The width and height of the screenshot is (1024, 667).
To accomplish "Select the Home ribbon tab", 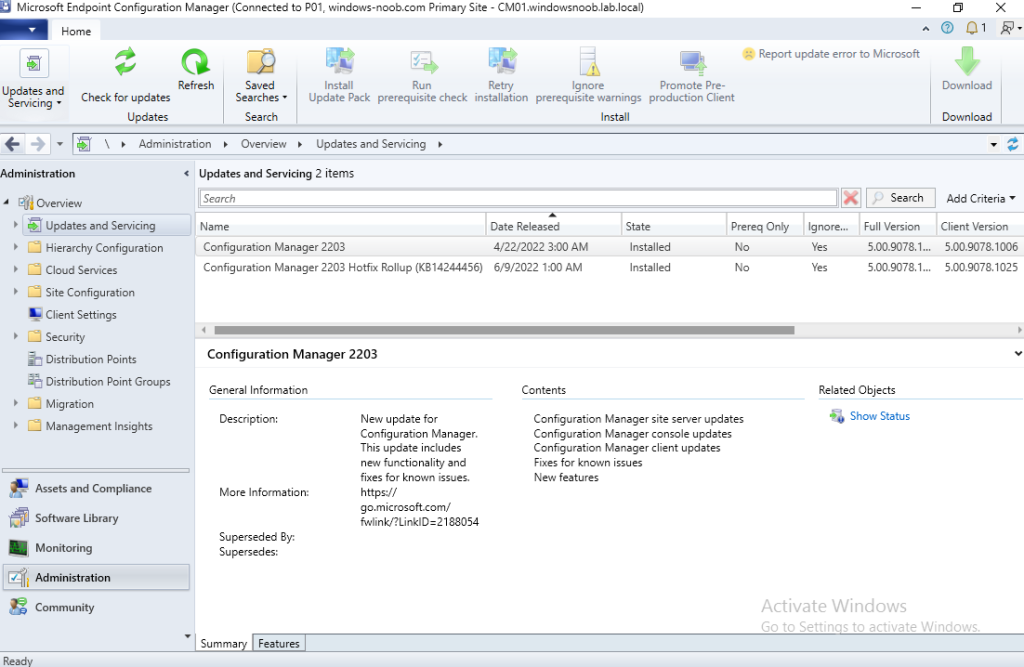I will click(x=76, y=31).
